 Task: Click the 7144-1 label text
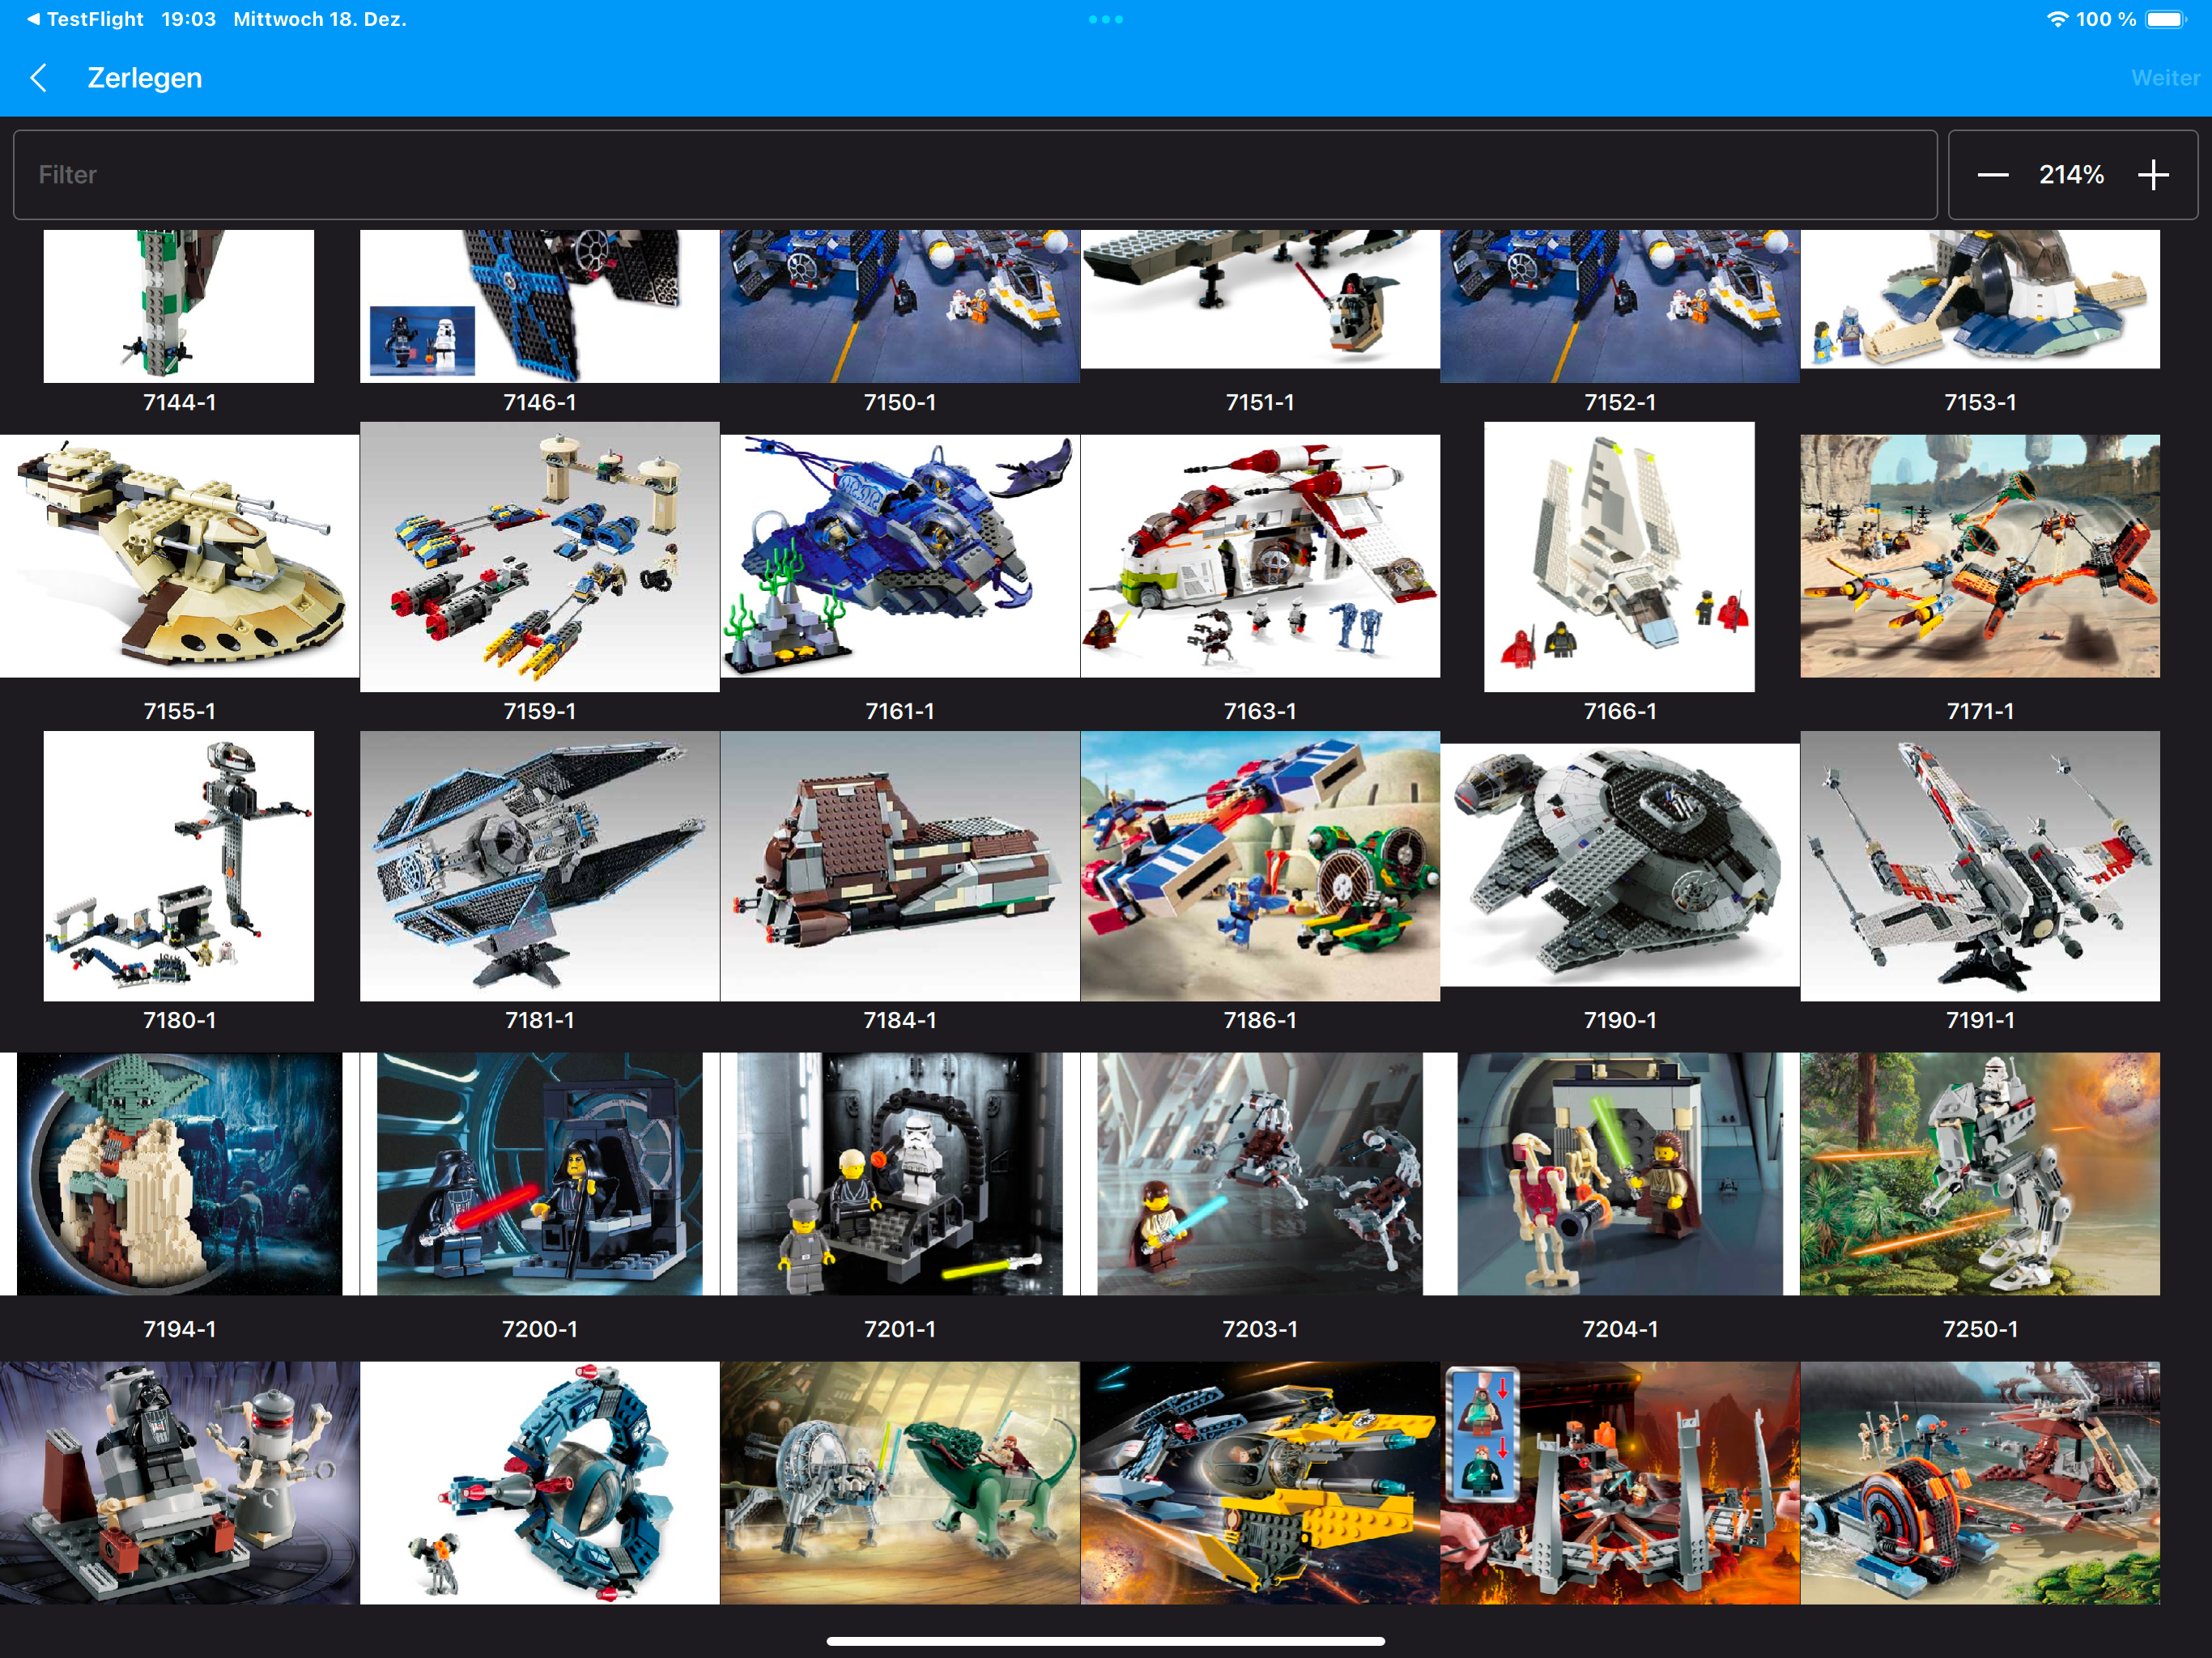pyautogui.click(x=180, y=402)
